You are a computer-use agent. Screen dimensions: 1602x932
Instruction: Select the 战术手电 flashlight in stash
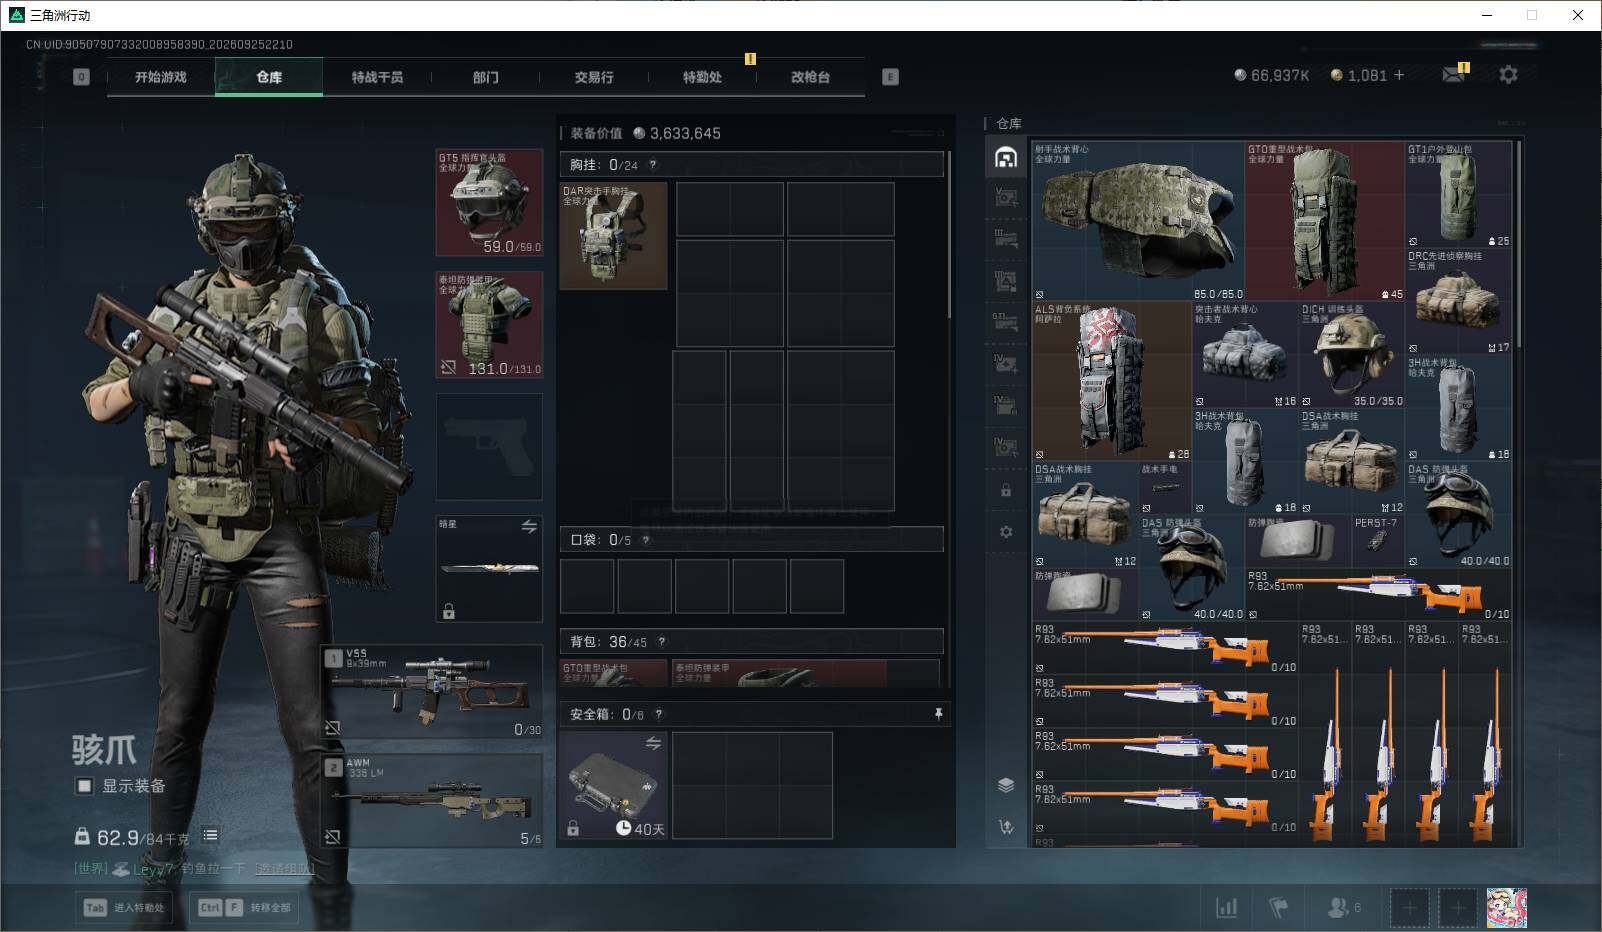tap(1165, 487)
